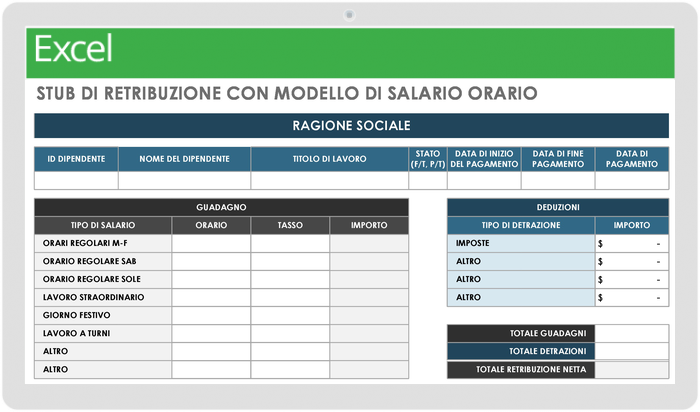The height and width of the screenshot is (412, 700).
Task: Select the GUADAGNO section header
Action: [221, 207]
